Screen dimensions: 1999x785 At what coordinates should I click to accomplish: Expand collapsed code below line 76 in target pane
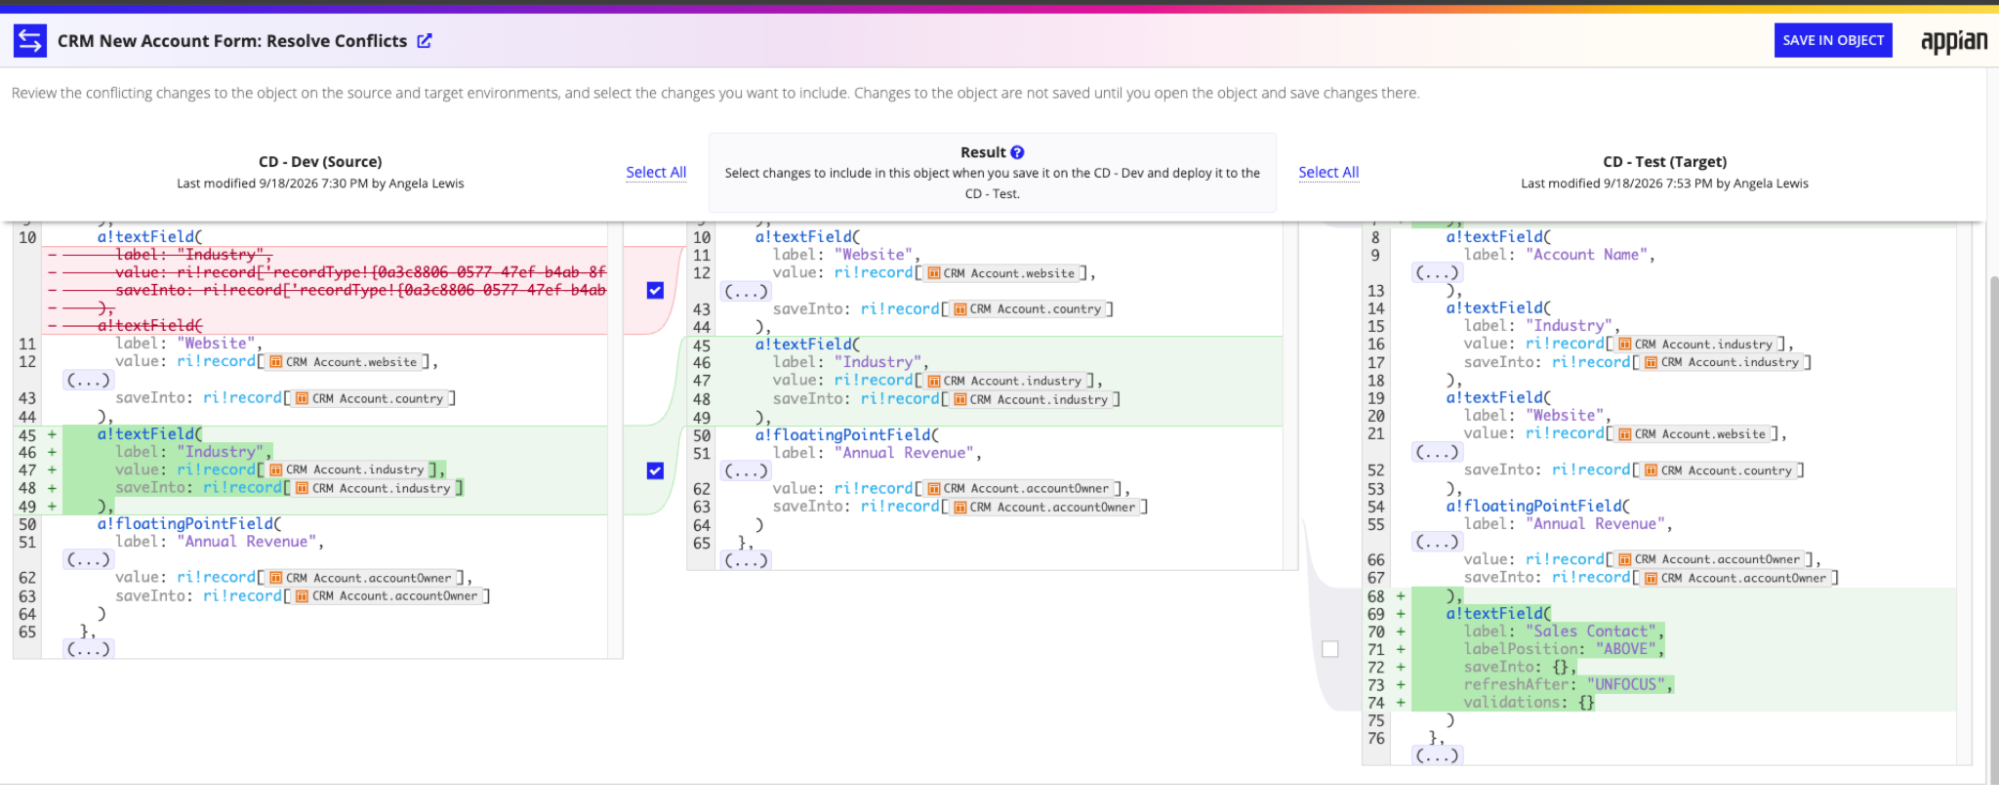1437,756
